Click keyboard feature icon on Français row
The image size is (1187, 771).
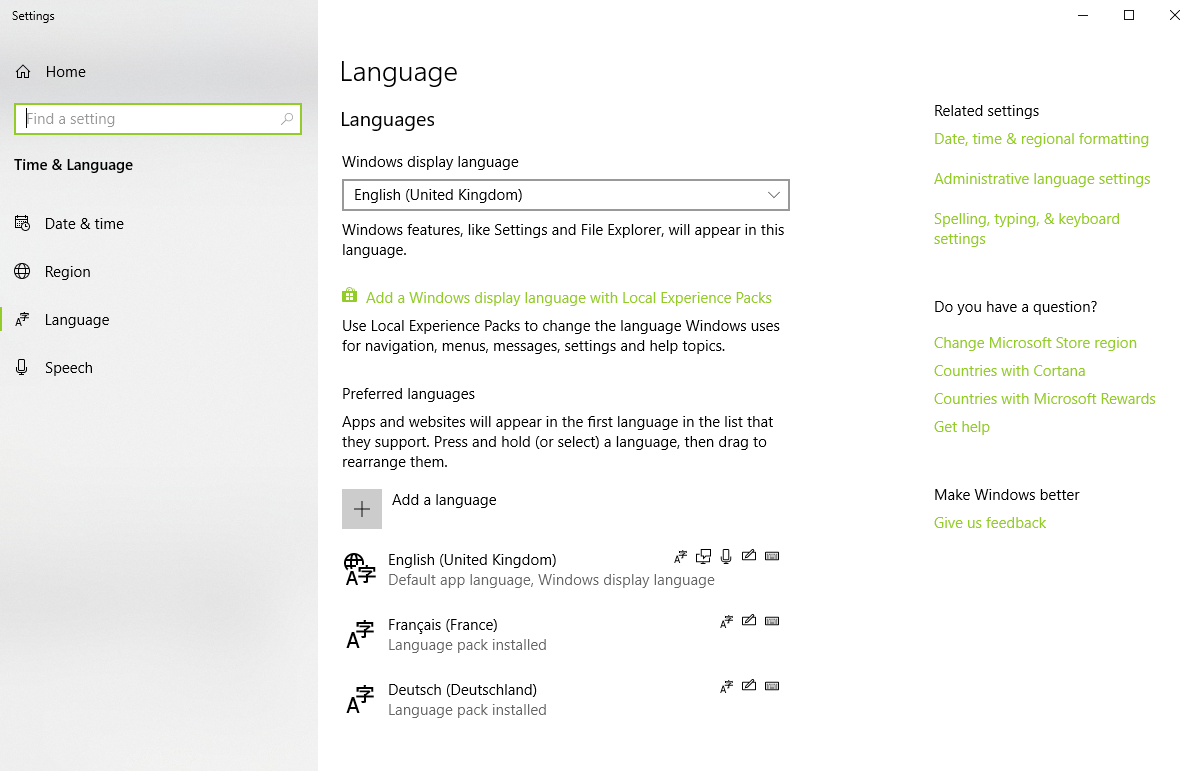772,621
